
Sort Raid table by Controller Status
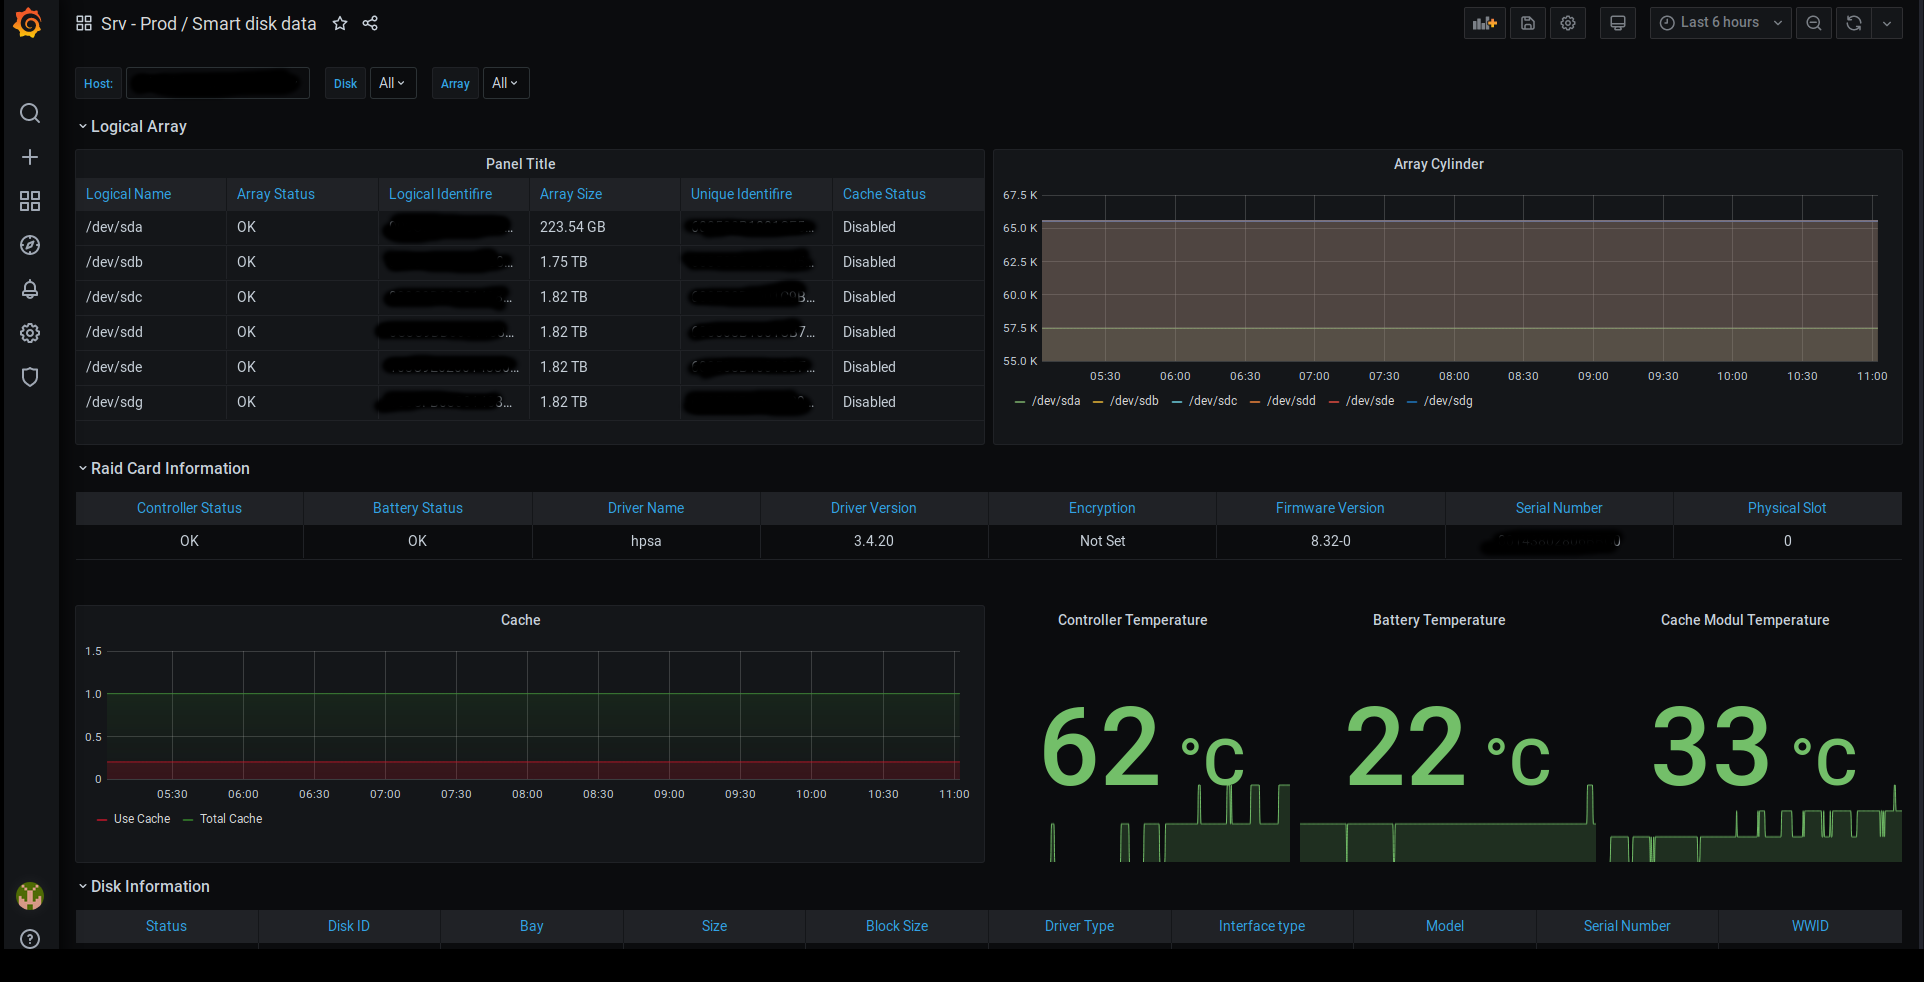point(189,508)
